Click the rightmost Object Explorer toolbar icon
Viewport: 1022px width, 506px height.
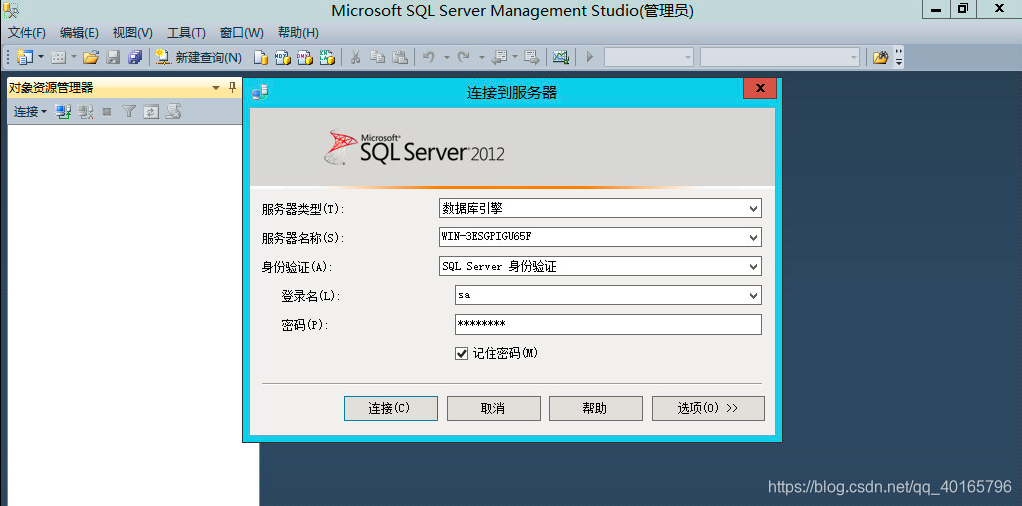click(x=173, y=112)
